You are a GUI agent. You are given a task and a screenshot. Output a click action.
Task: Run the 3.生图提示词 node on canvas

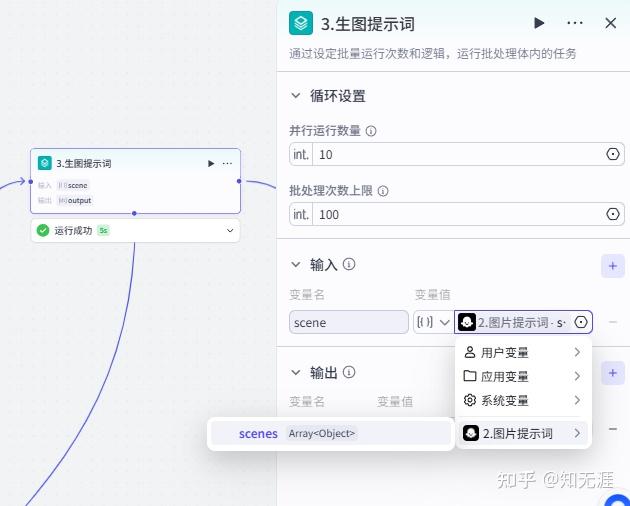tap(211, 164)
